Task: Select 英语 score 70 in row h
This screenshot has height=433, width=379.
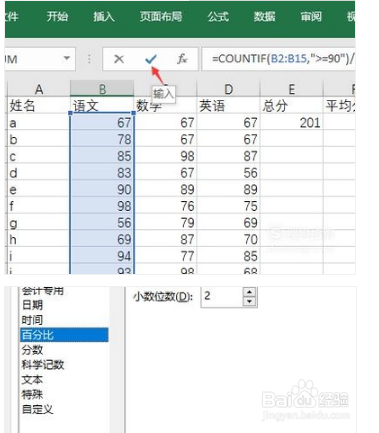Action: [x=228, y=239]
